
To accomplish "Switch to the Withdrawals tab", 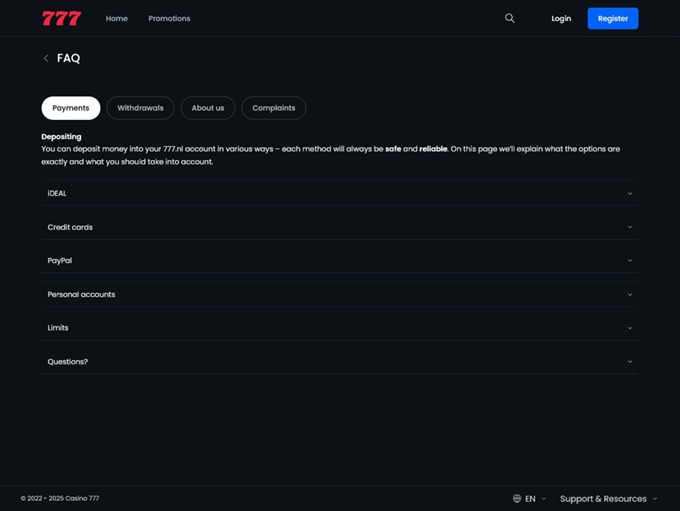I will pos(140,108).
